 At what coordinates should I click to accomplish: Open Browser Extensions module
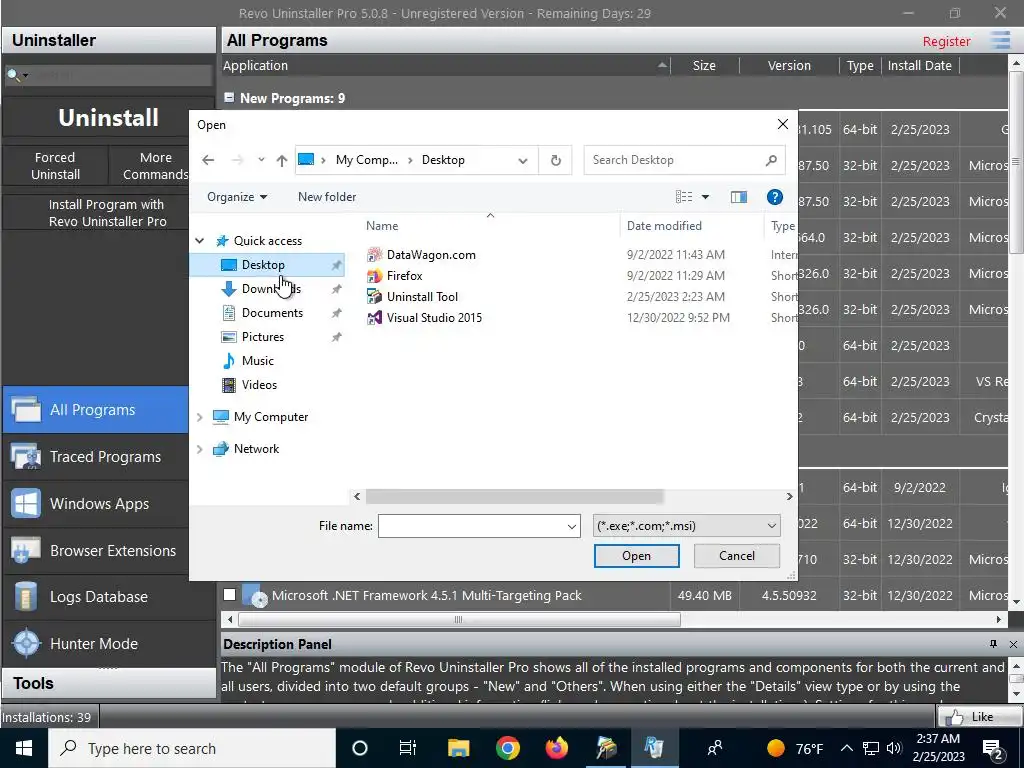pyautogui.click(x=95, y=551)
